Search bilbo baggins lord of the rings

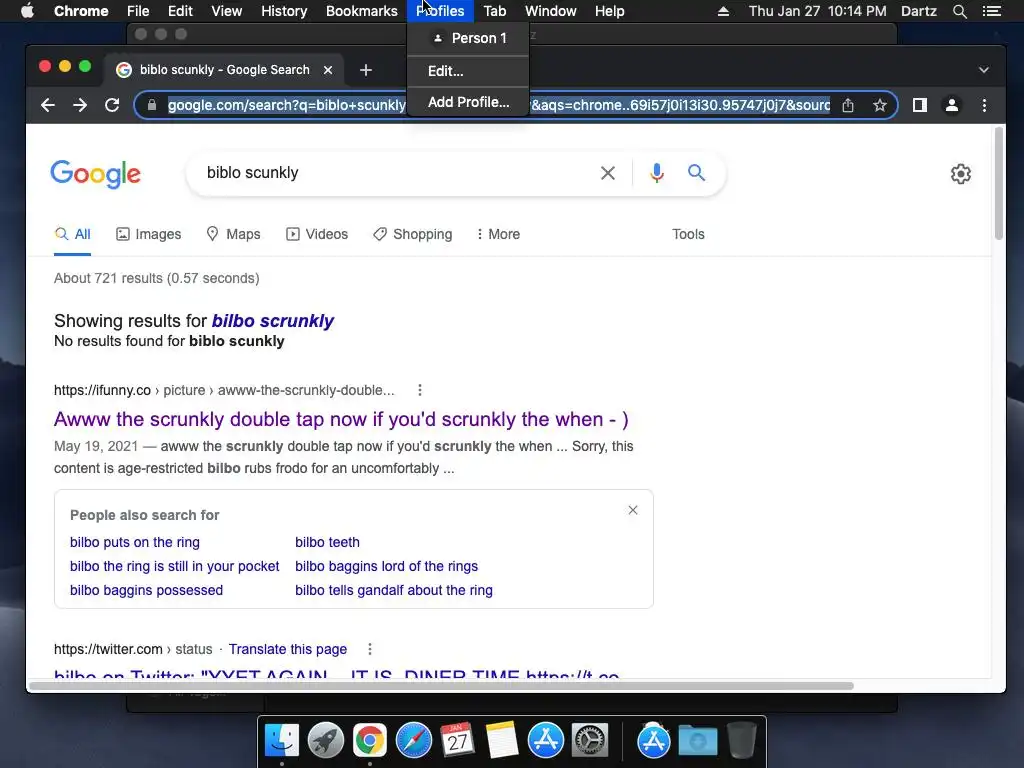click(387, 566)
